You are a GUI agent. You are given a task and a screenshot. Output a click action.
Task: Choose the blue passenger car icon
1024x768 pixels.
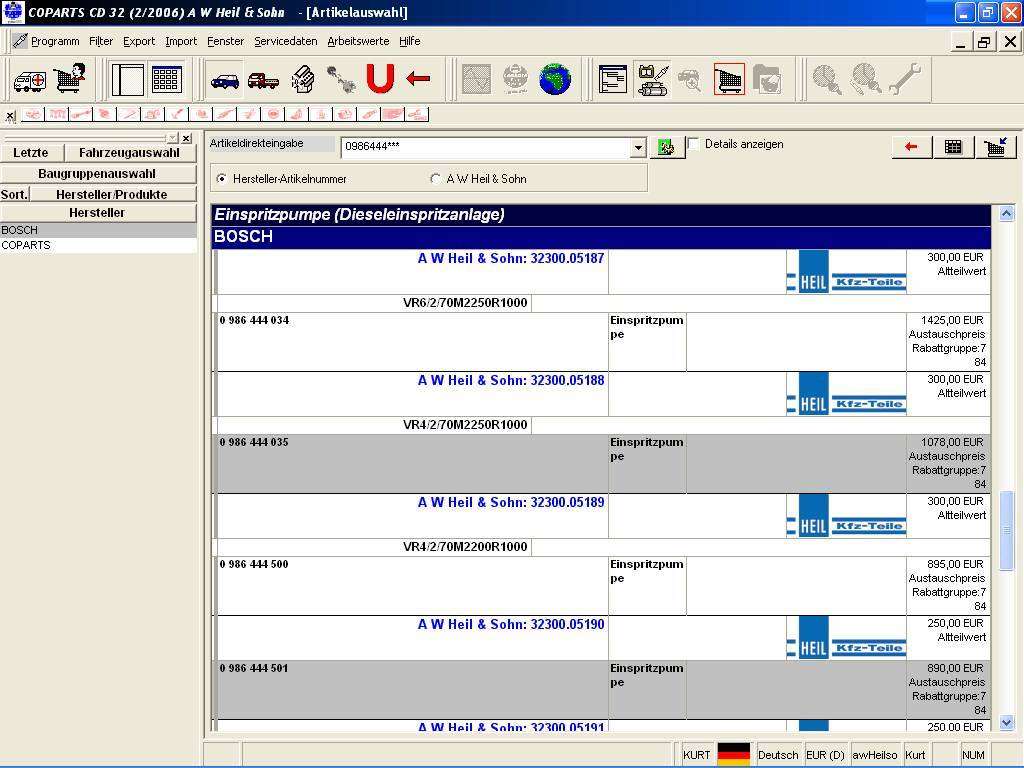225,80
